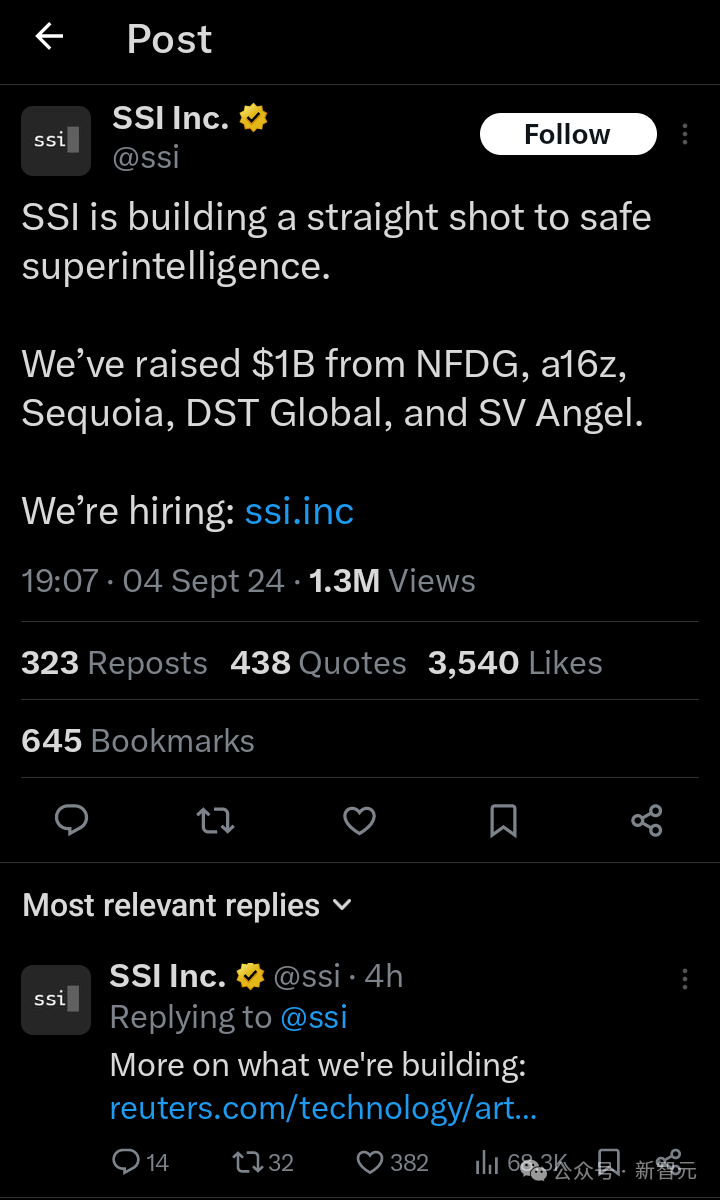Image resolution: width=720 pixels, height=1200 pixels.
Task: Open the three-dot menu on the main post
Action: tap(685, 134)
